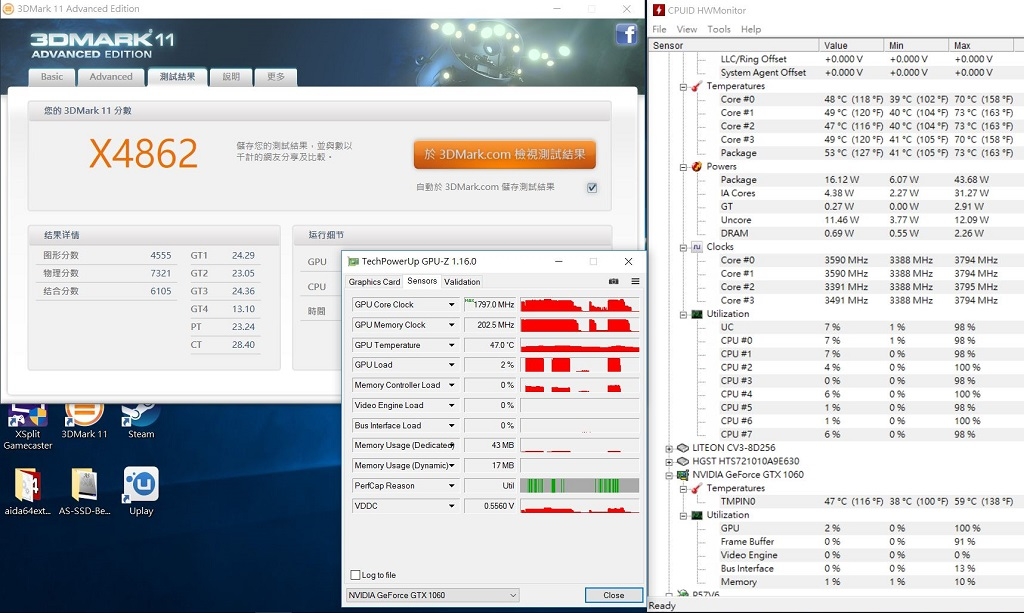This screenshot has width=1024, height=613.
Task: Click the GTX 1060 Utilization chip icon
Action: (697, 515)
